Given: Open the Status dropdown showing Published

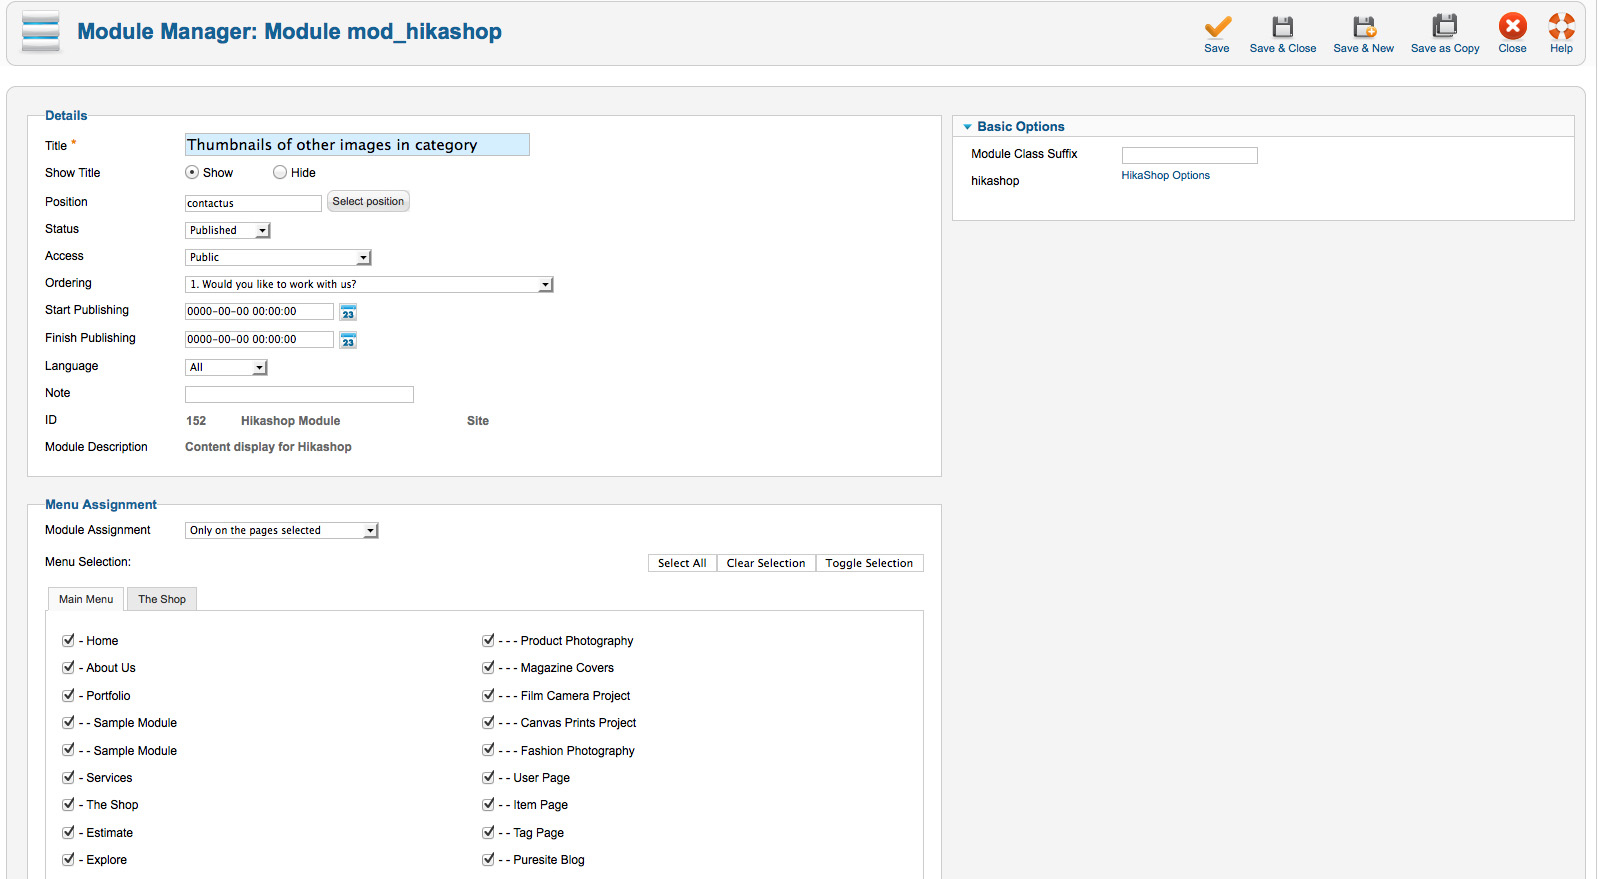Looking at the screenshot, I should point(228,230).
